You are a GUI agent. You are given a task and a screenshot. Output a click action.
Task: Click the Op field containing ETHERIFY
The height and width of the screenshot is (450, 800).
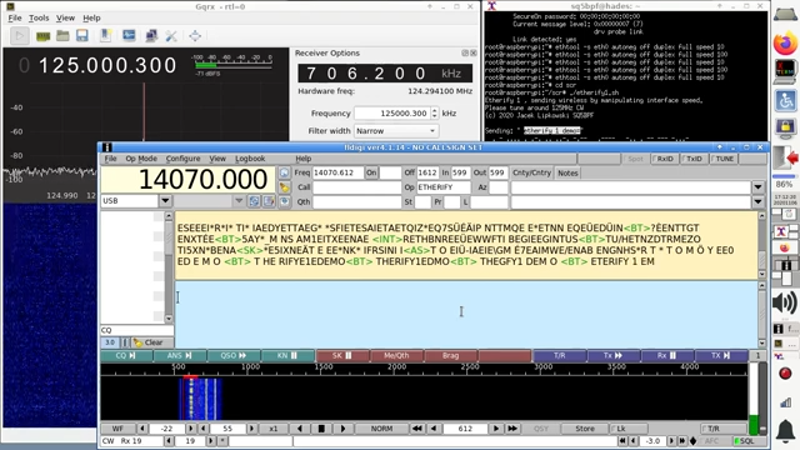(443, 187)
